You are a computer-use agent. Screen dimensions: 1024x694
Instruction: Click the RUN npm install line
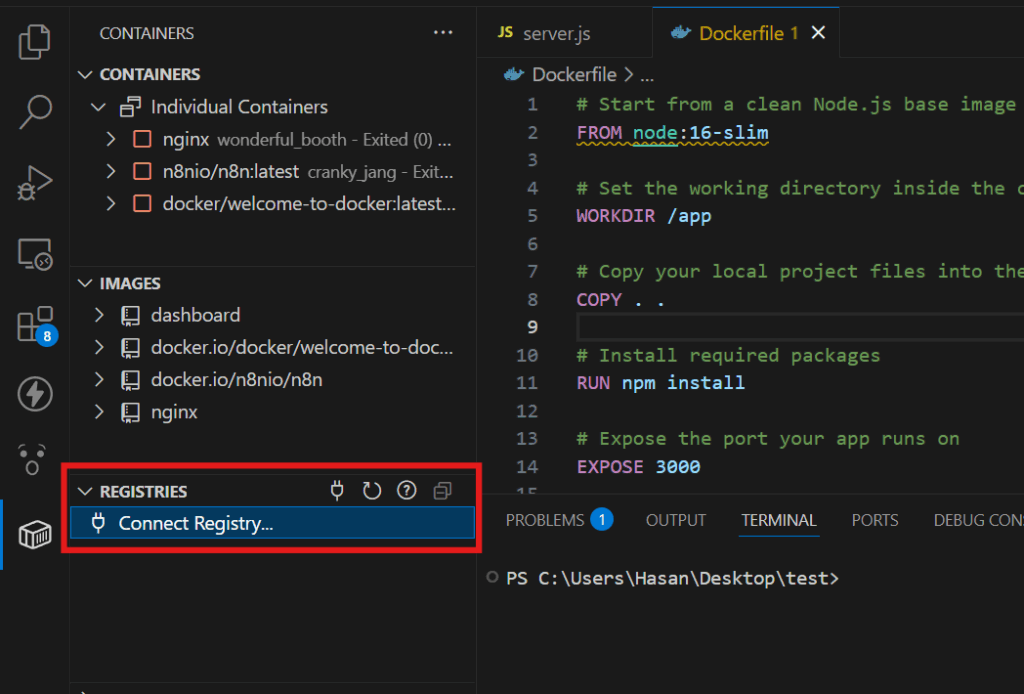click(x=660, y=383)
